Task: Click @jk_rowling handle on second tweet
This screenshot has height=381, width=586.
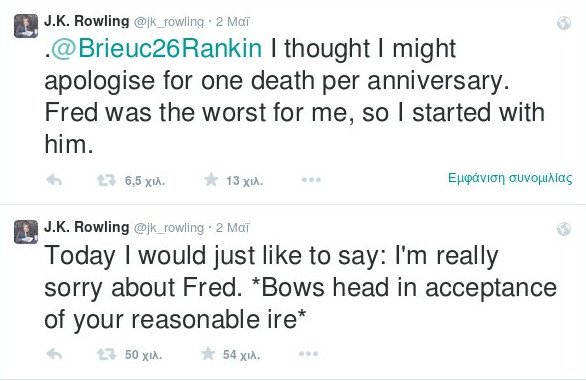Action: tap(169, 228)
